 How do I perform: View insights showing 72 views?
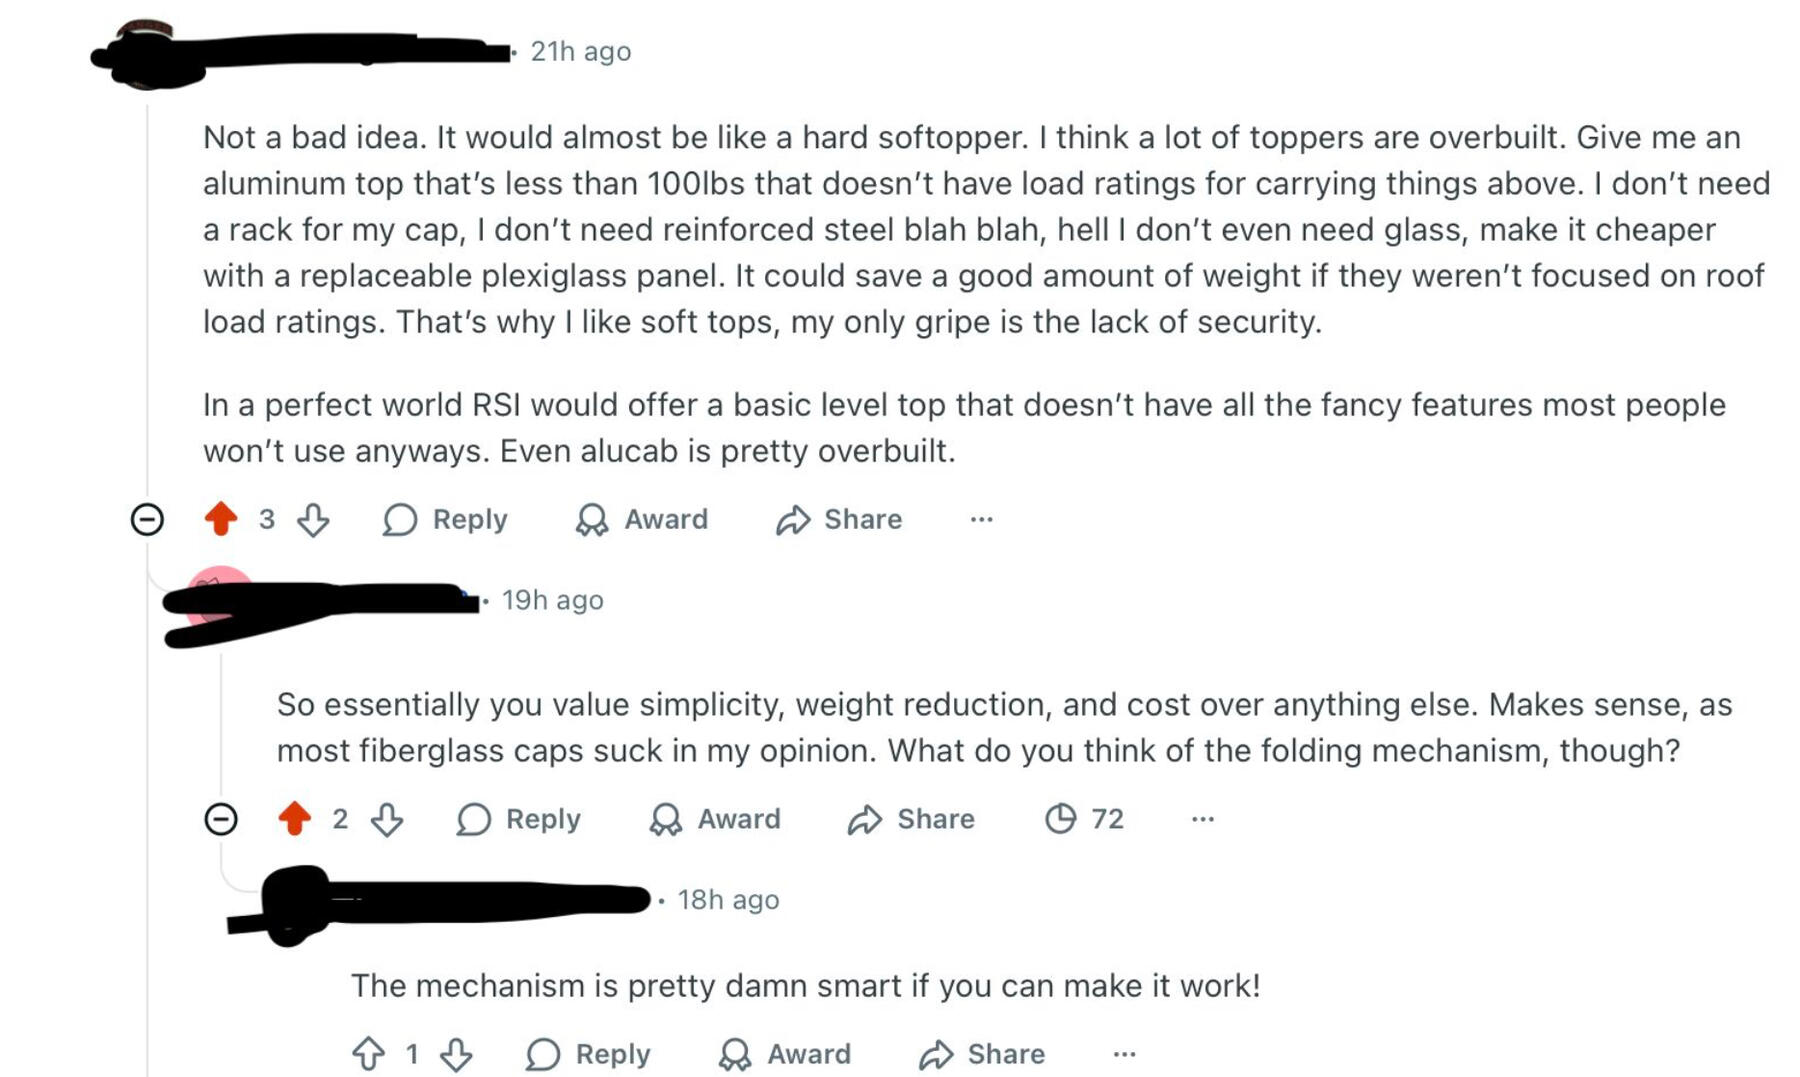coord(1084,819)
